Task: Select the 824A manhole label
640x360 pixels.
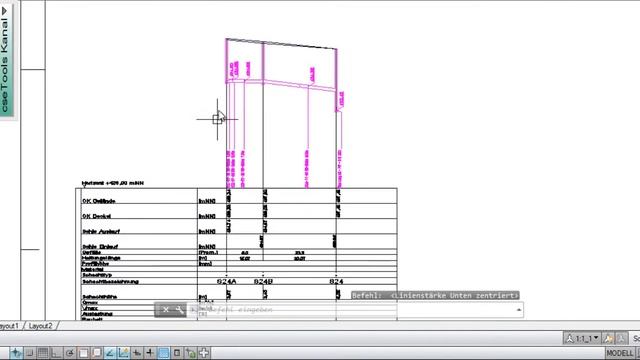Action: click(227, 281)
